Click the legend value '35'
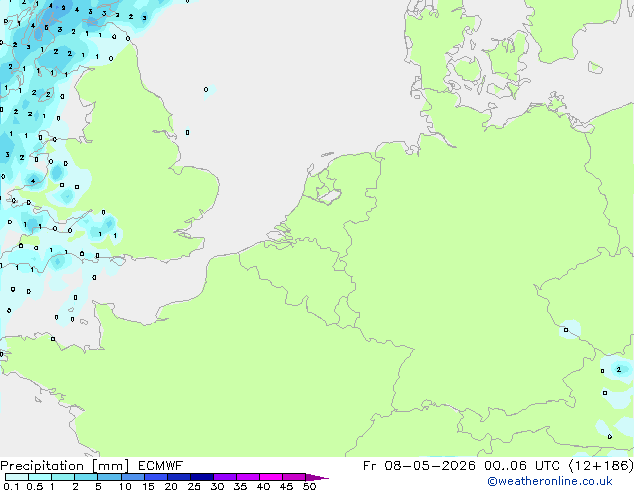This screenshot has height=490, width=634. [x=240, y=486]
